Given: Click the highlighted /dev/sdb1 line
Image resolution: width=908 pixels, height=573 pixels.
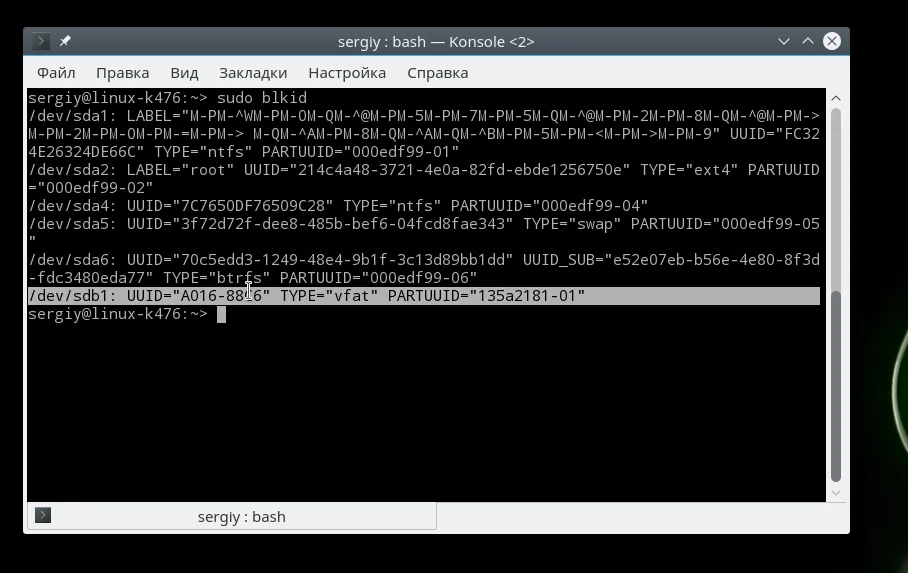Looking at the screenshot, I should point(423,296).
